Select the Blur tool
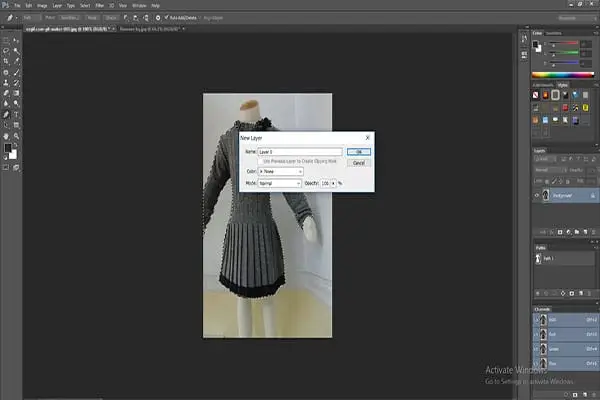The width and height of the screenshot is (600, 400). coord(6,103)
